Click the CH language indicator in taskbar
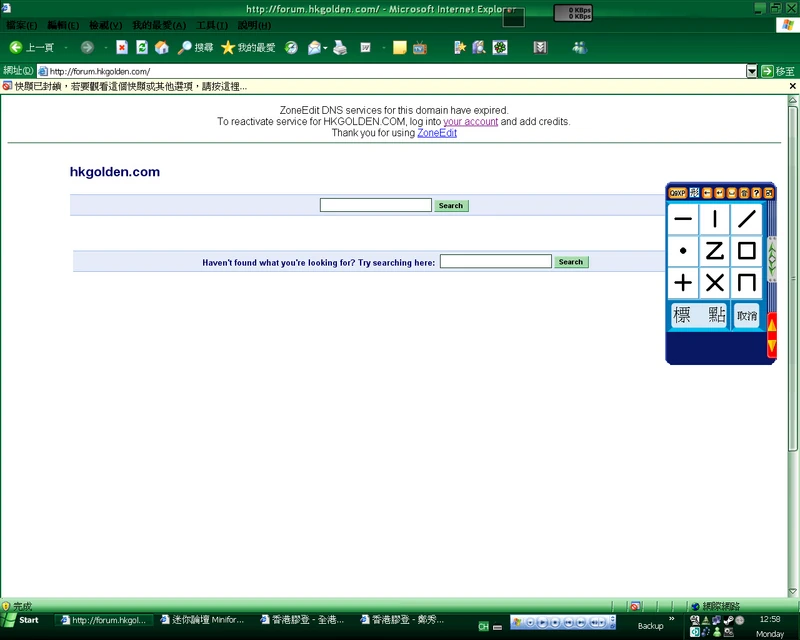800x640 pixels. click(483, 626)
